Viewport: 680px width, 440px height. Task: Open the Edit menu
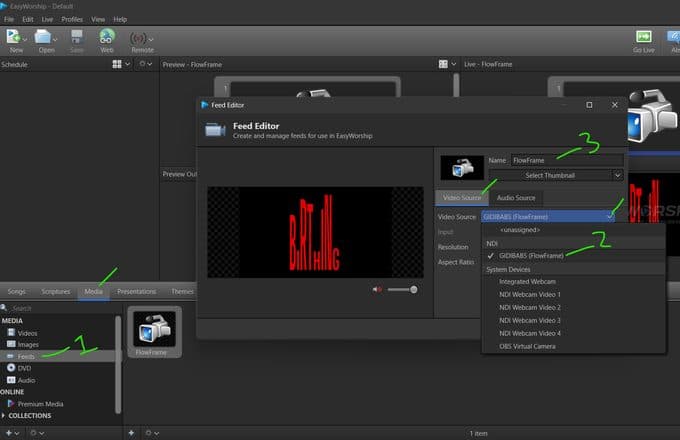28,19
